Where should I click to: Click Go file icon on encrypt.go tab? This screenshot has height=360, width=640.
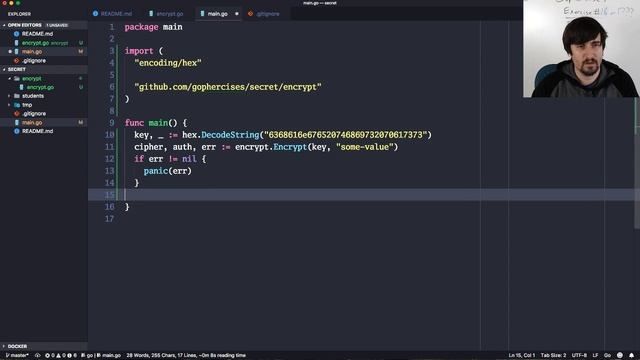151,13
